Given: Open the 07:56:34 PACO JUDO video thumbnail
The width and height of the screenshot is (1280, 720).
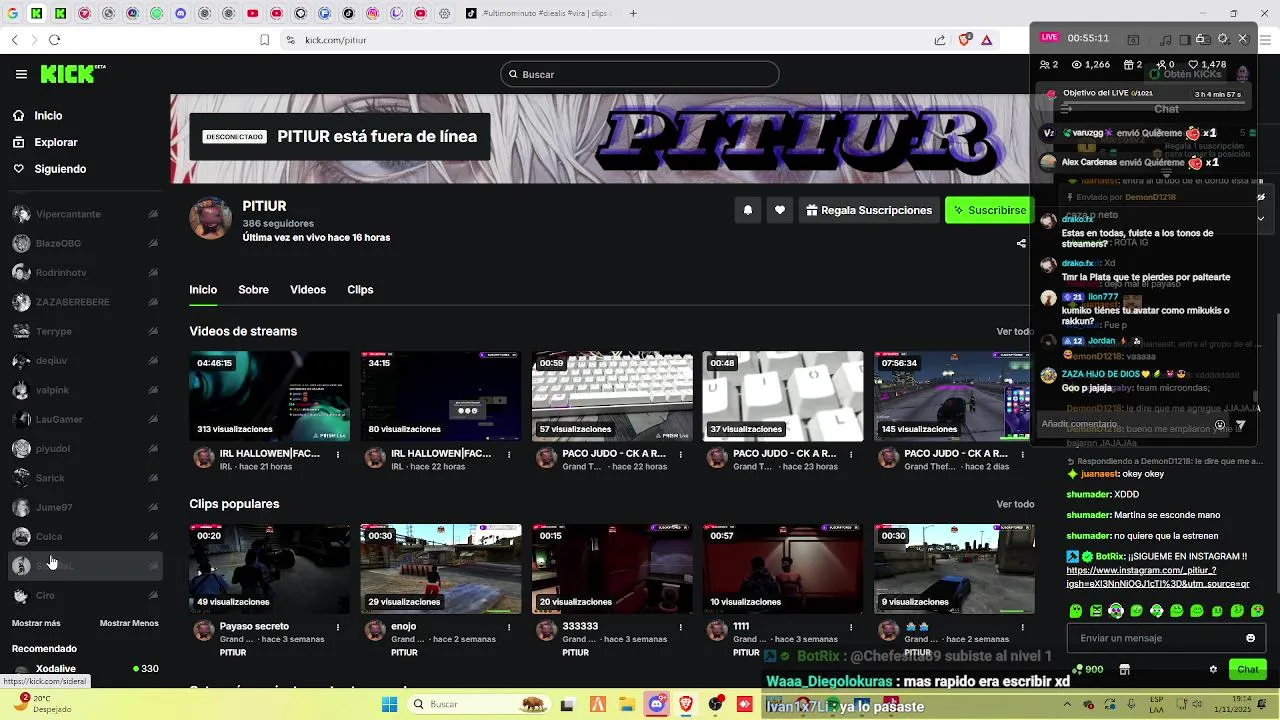Looking at the screenshot, I should pyautogui.click(x=953, y=396).
